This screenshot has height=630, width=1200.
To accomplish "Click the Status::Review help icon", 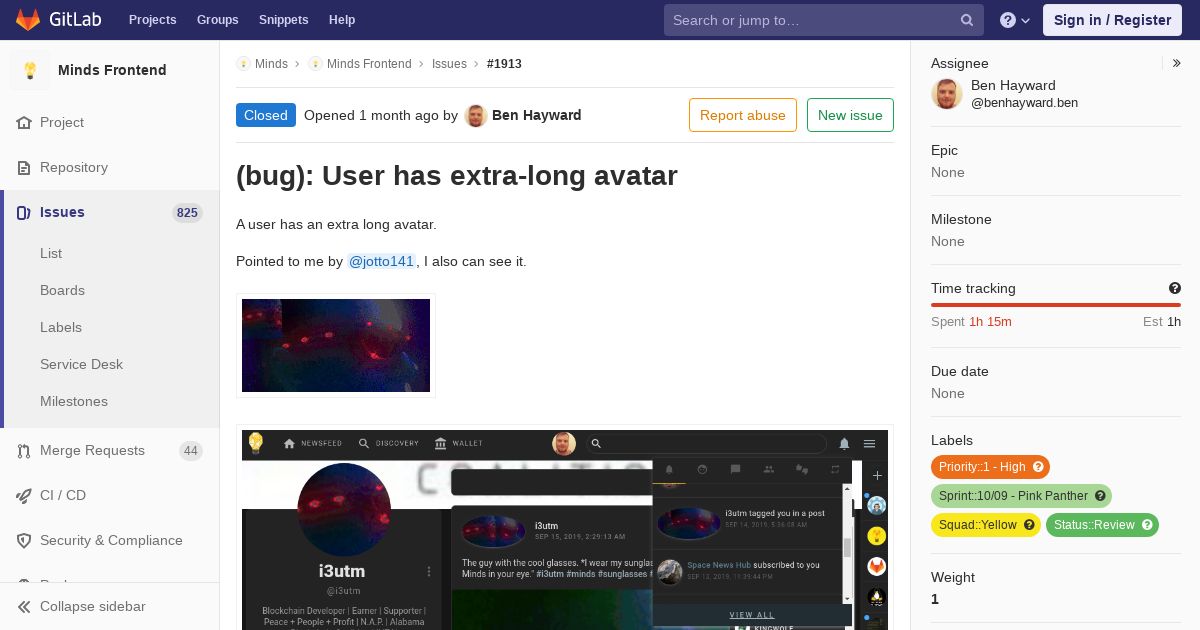I will [x=1147, y=525].
